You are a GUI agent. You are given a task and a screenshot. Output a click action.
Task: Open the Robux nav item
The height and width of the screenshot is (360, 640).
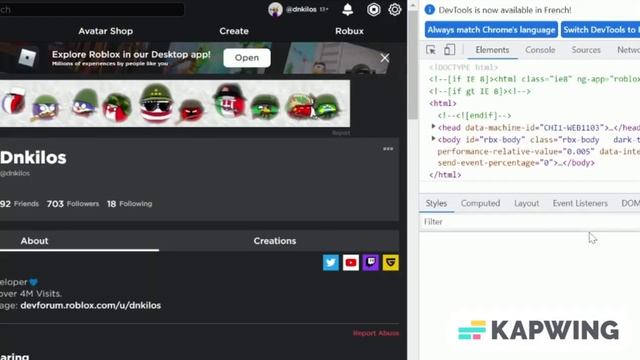click(x=349, y=31)
